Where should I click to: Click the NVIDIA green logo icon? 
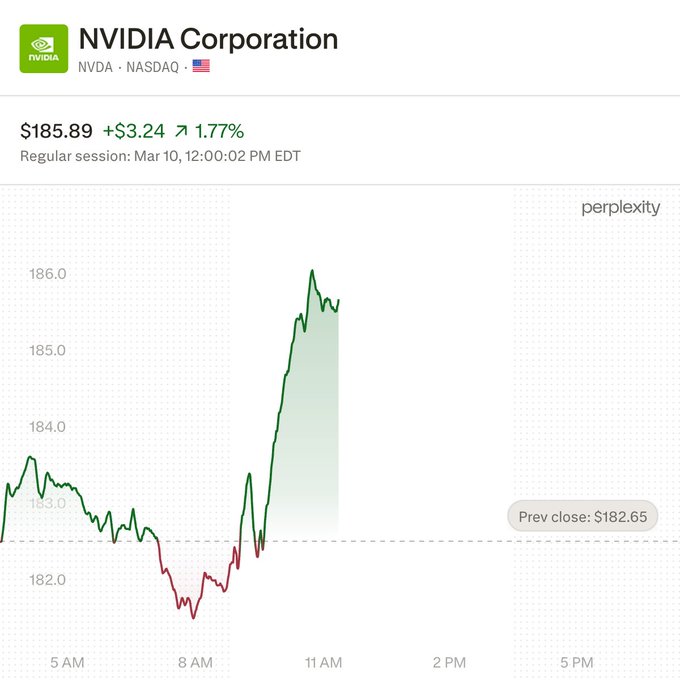44,49
